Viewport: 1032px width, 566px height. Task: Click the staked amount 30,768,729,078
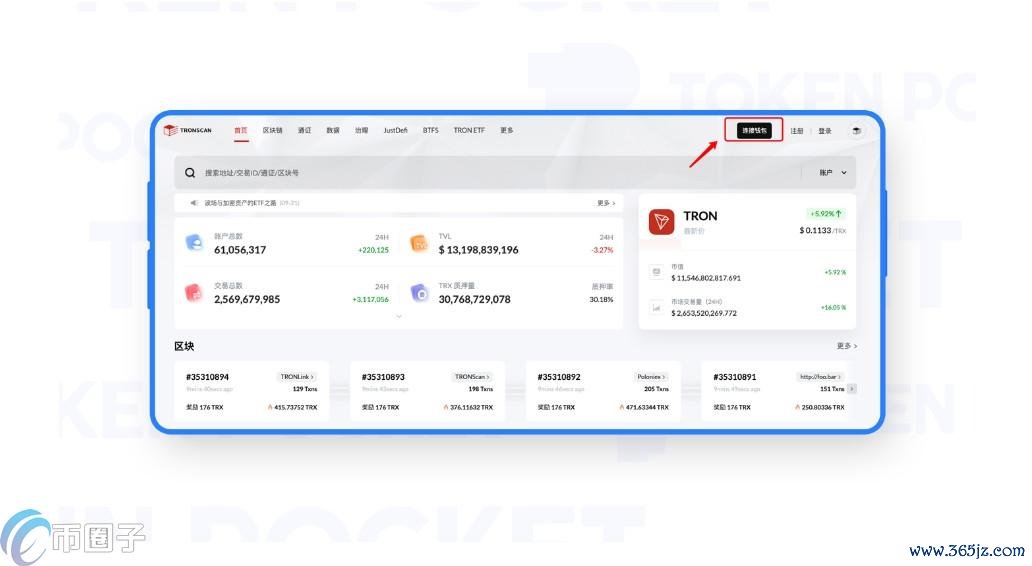click(x=475, y=299)
